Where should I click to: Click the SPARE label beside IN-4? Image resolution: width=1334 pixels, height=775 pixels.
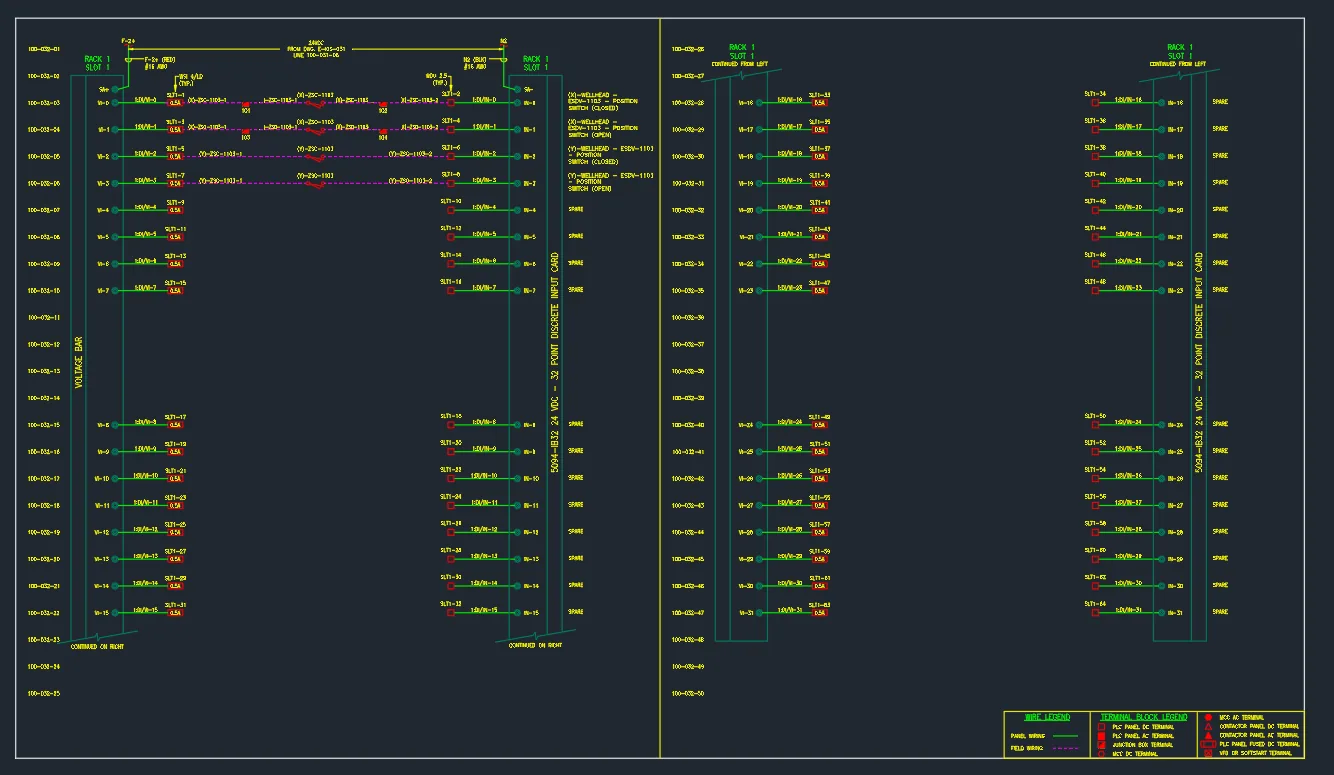coord(575,209)
